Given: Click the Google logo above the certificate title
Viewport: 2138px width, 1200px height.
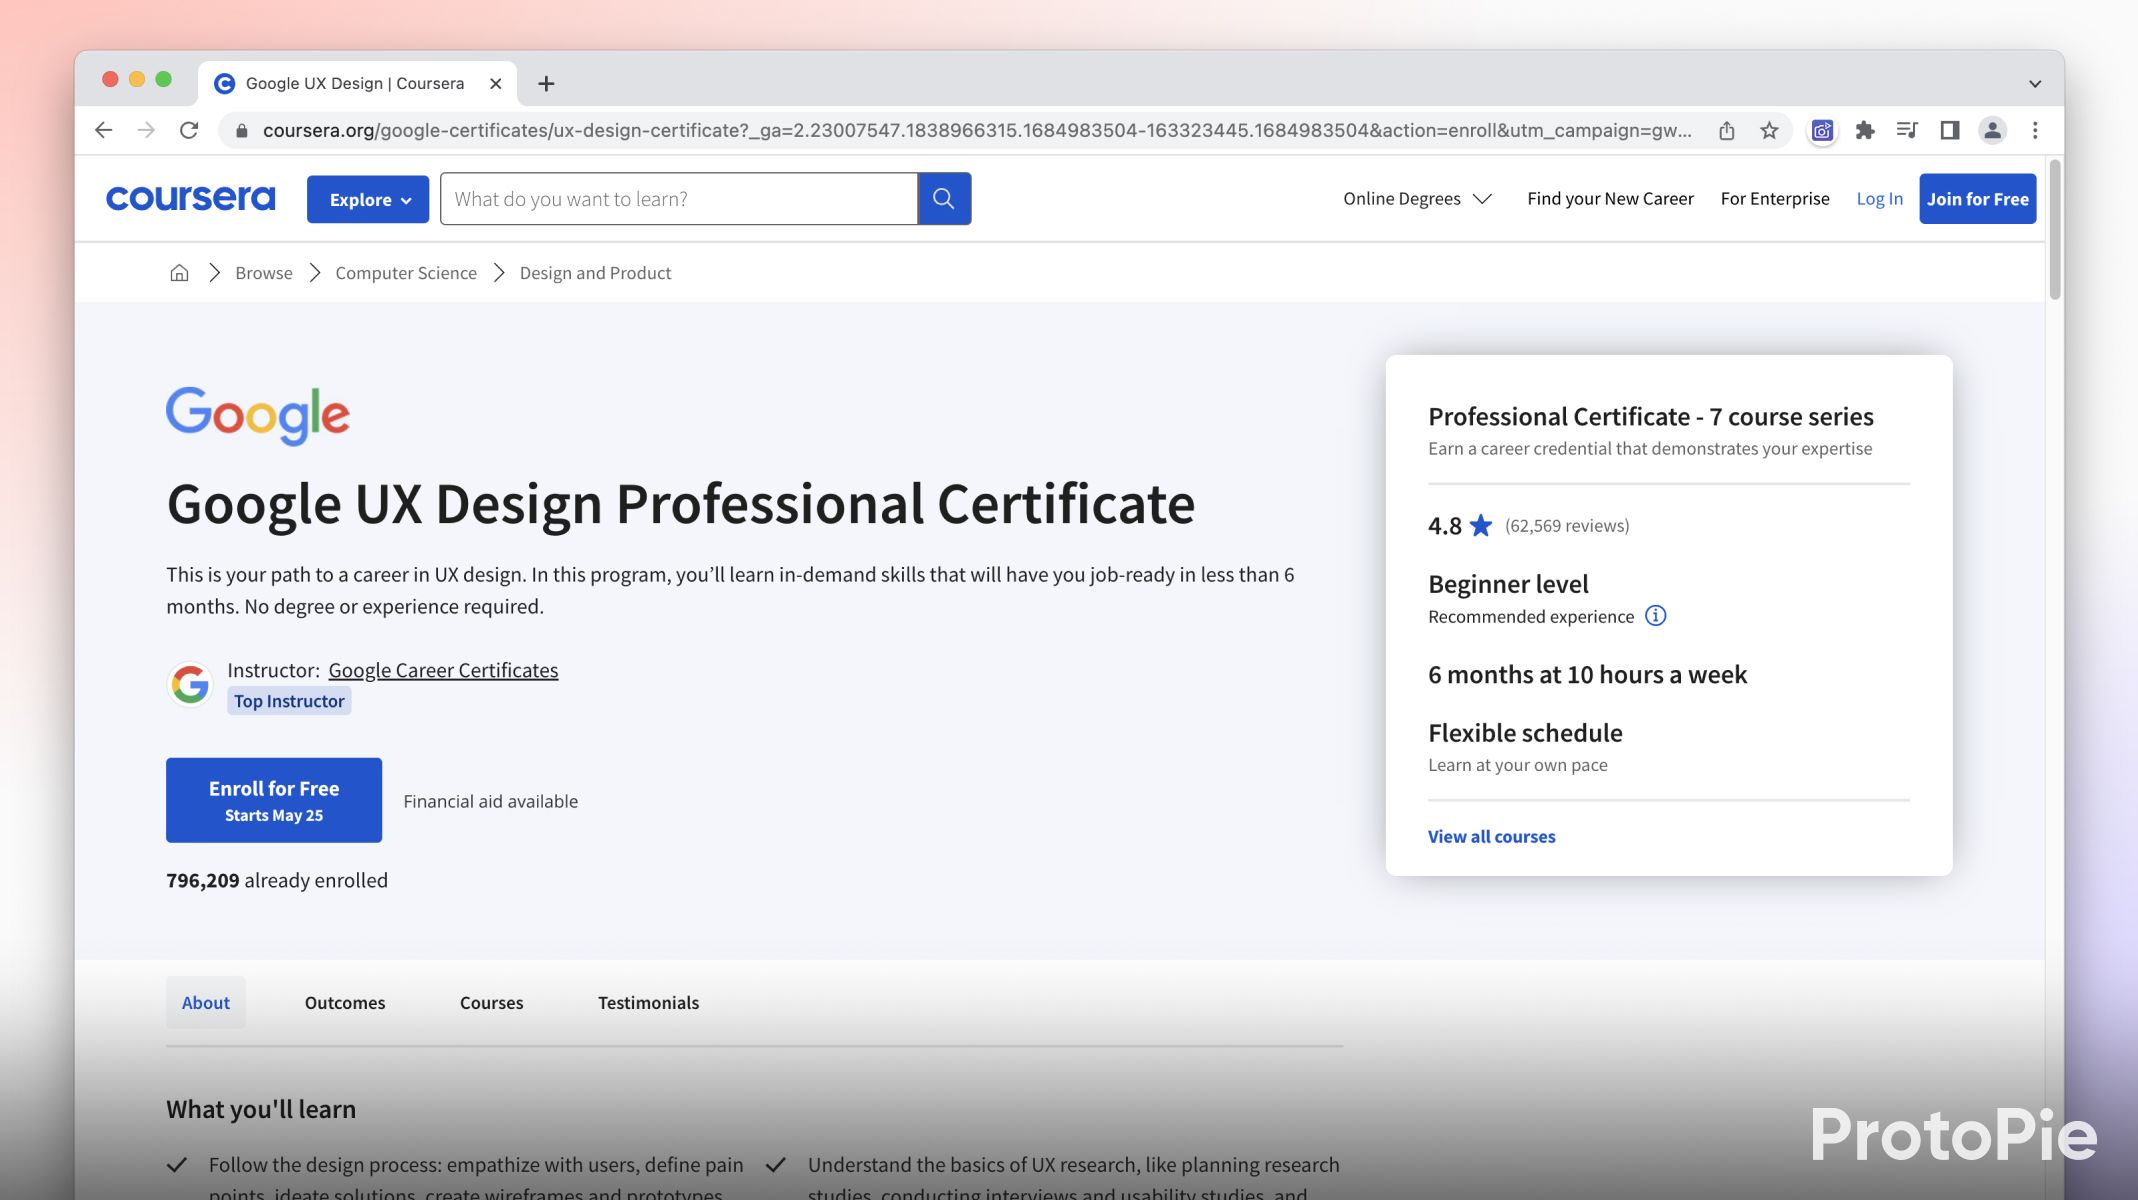Looking at the screenshot, I should [x=257, y=415].
